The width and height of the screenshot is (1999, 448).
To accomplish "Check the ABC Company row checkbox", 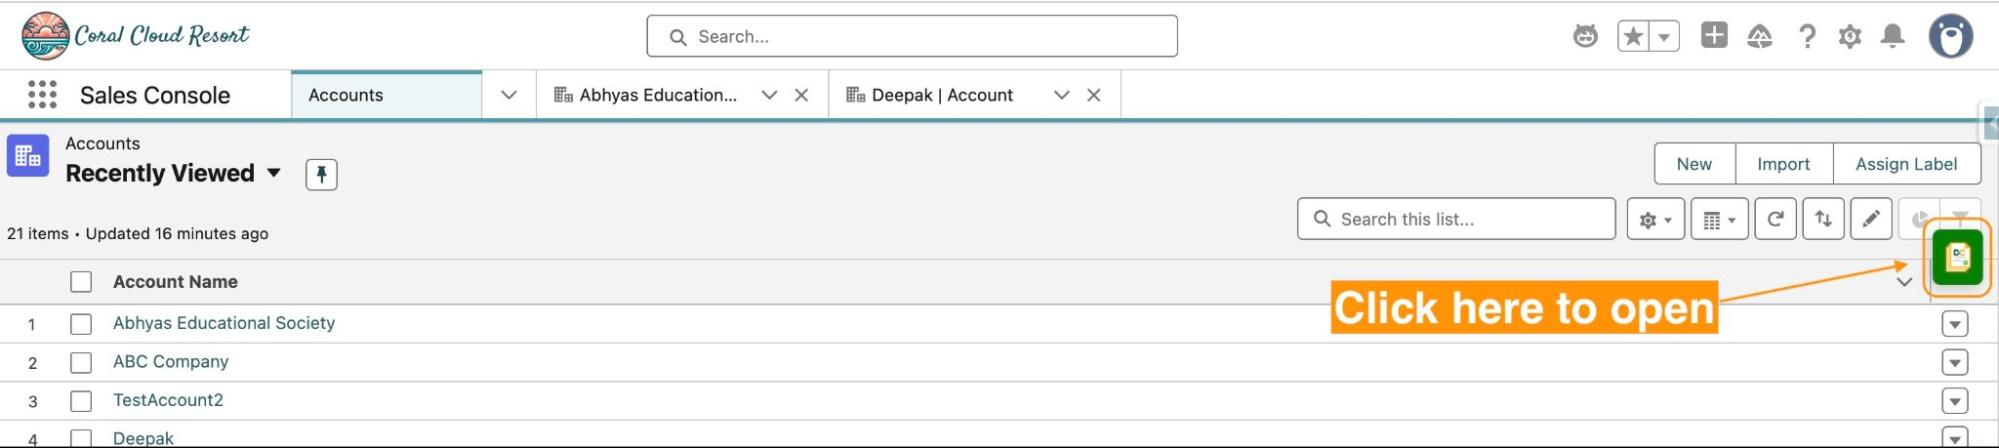I will [x=81, y=362].
